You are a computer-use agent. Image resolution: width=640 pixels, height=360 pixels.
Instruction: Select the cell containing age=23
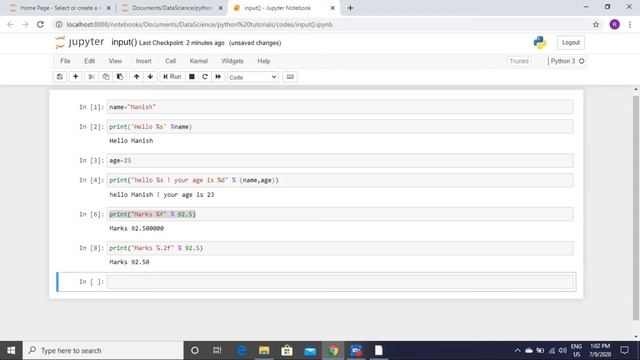pos(340,160)
